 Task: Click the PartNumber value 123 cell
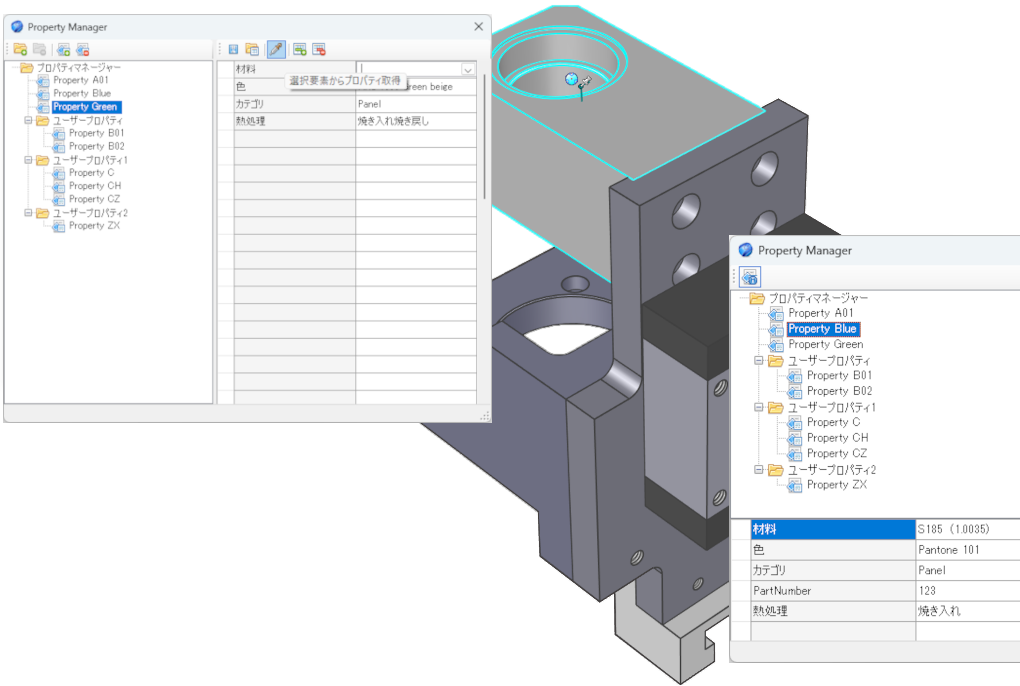point(967,590)
